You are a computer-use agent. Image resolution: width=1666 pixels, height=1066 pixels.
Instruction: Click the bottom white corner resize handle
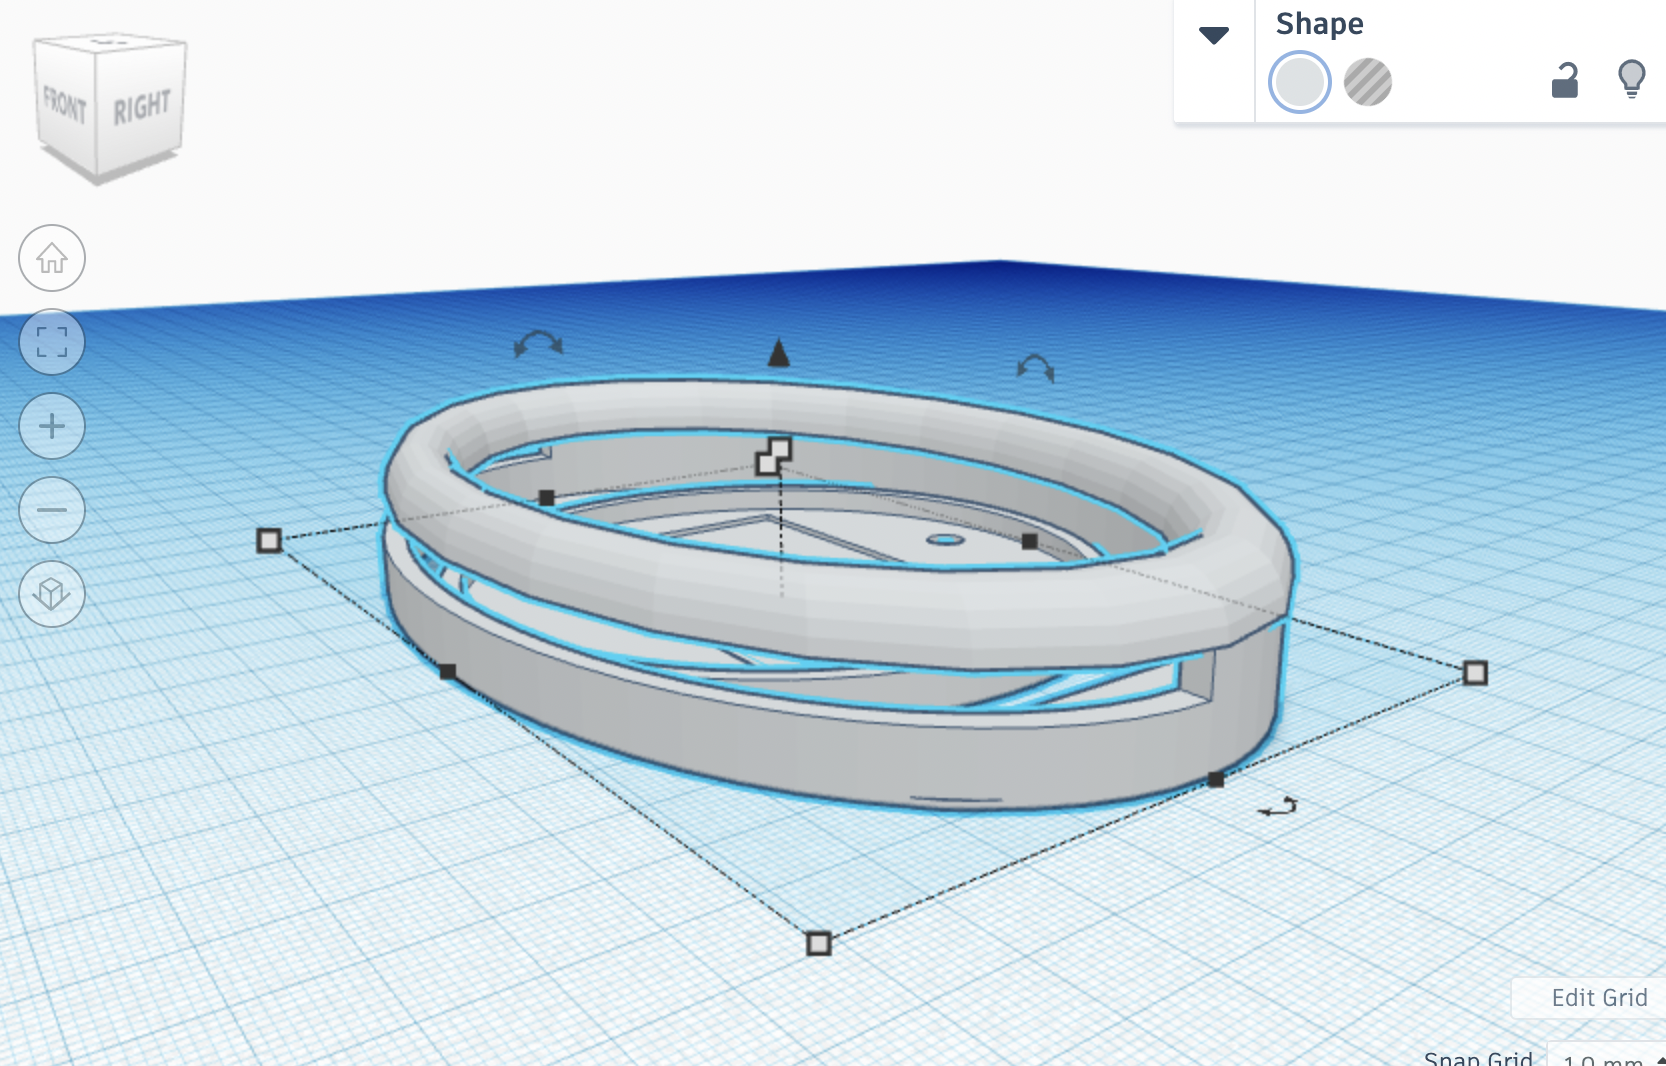pyautogui.click(x=819, y=943)
